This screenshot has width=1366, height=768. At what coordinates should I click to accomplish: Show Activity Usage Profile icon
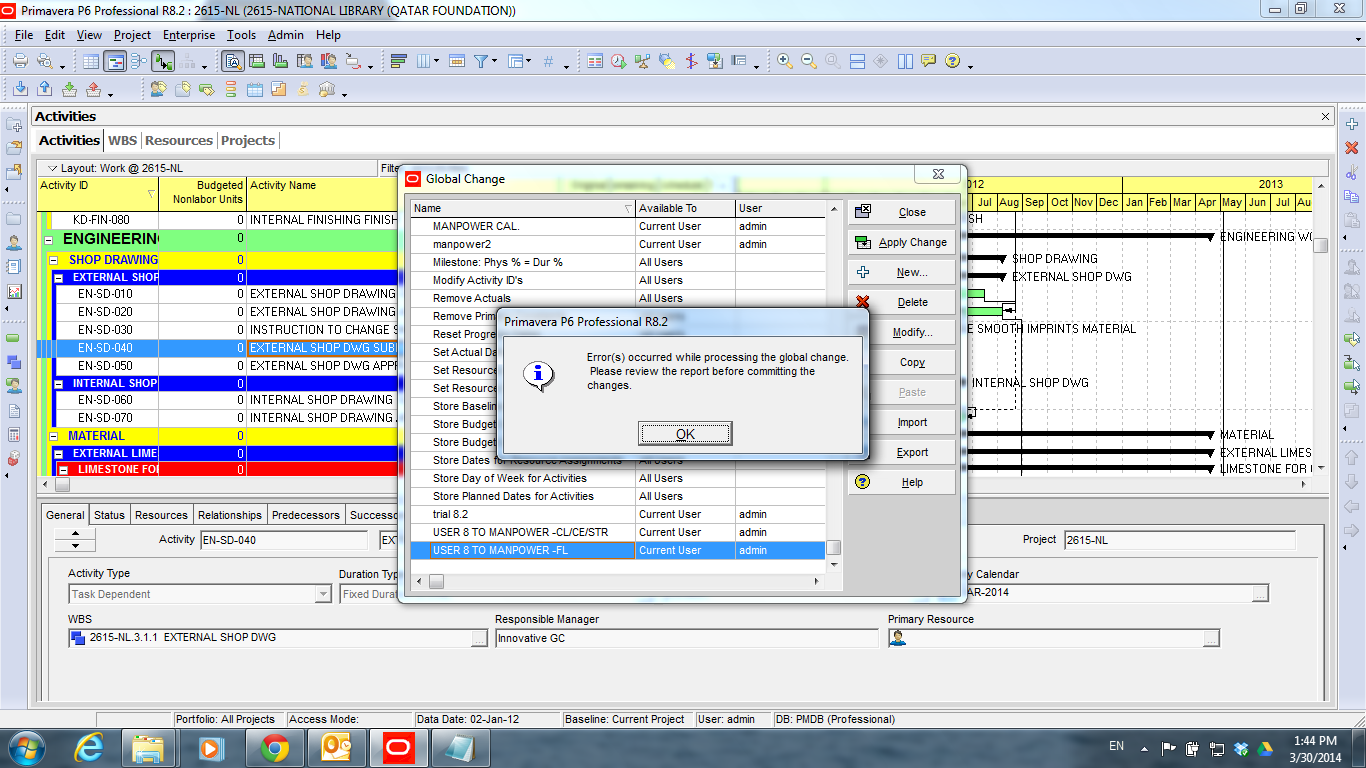click(281, 61)
